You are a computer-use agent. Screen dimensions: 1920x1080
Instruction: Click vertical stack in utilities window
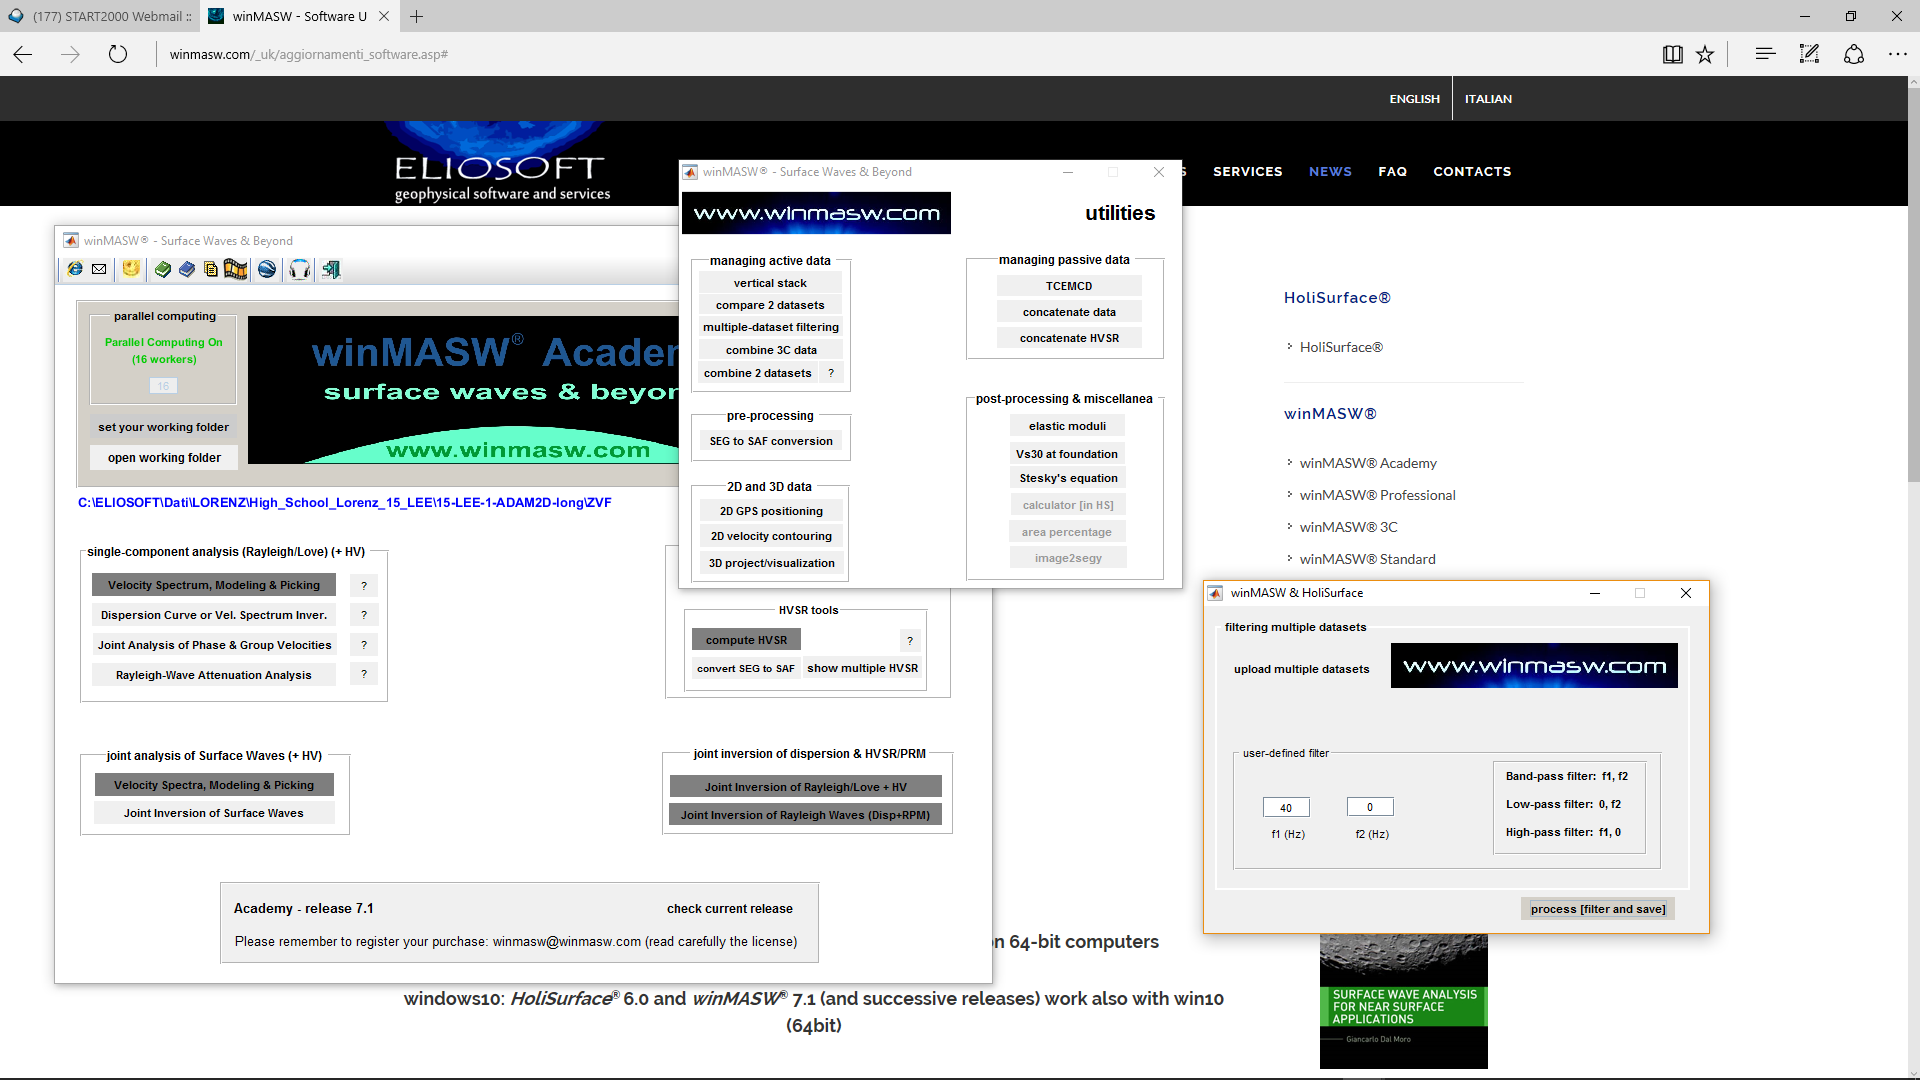[x=770, y=283]
